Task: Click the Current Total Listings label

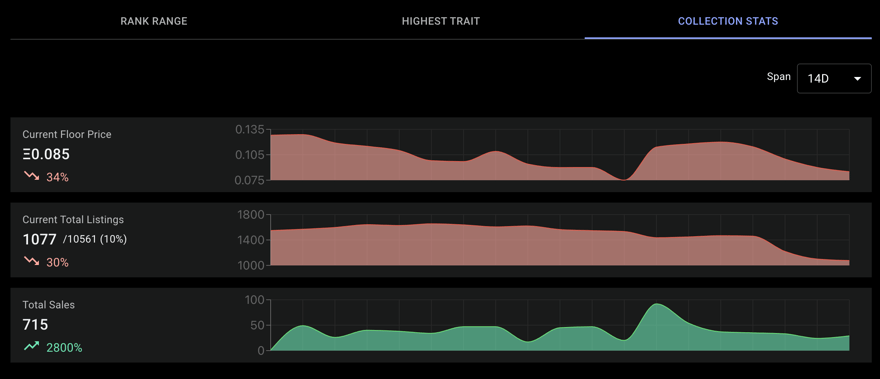Action: 73,220
